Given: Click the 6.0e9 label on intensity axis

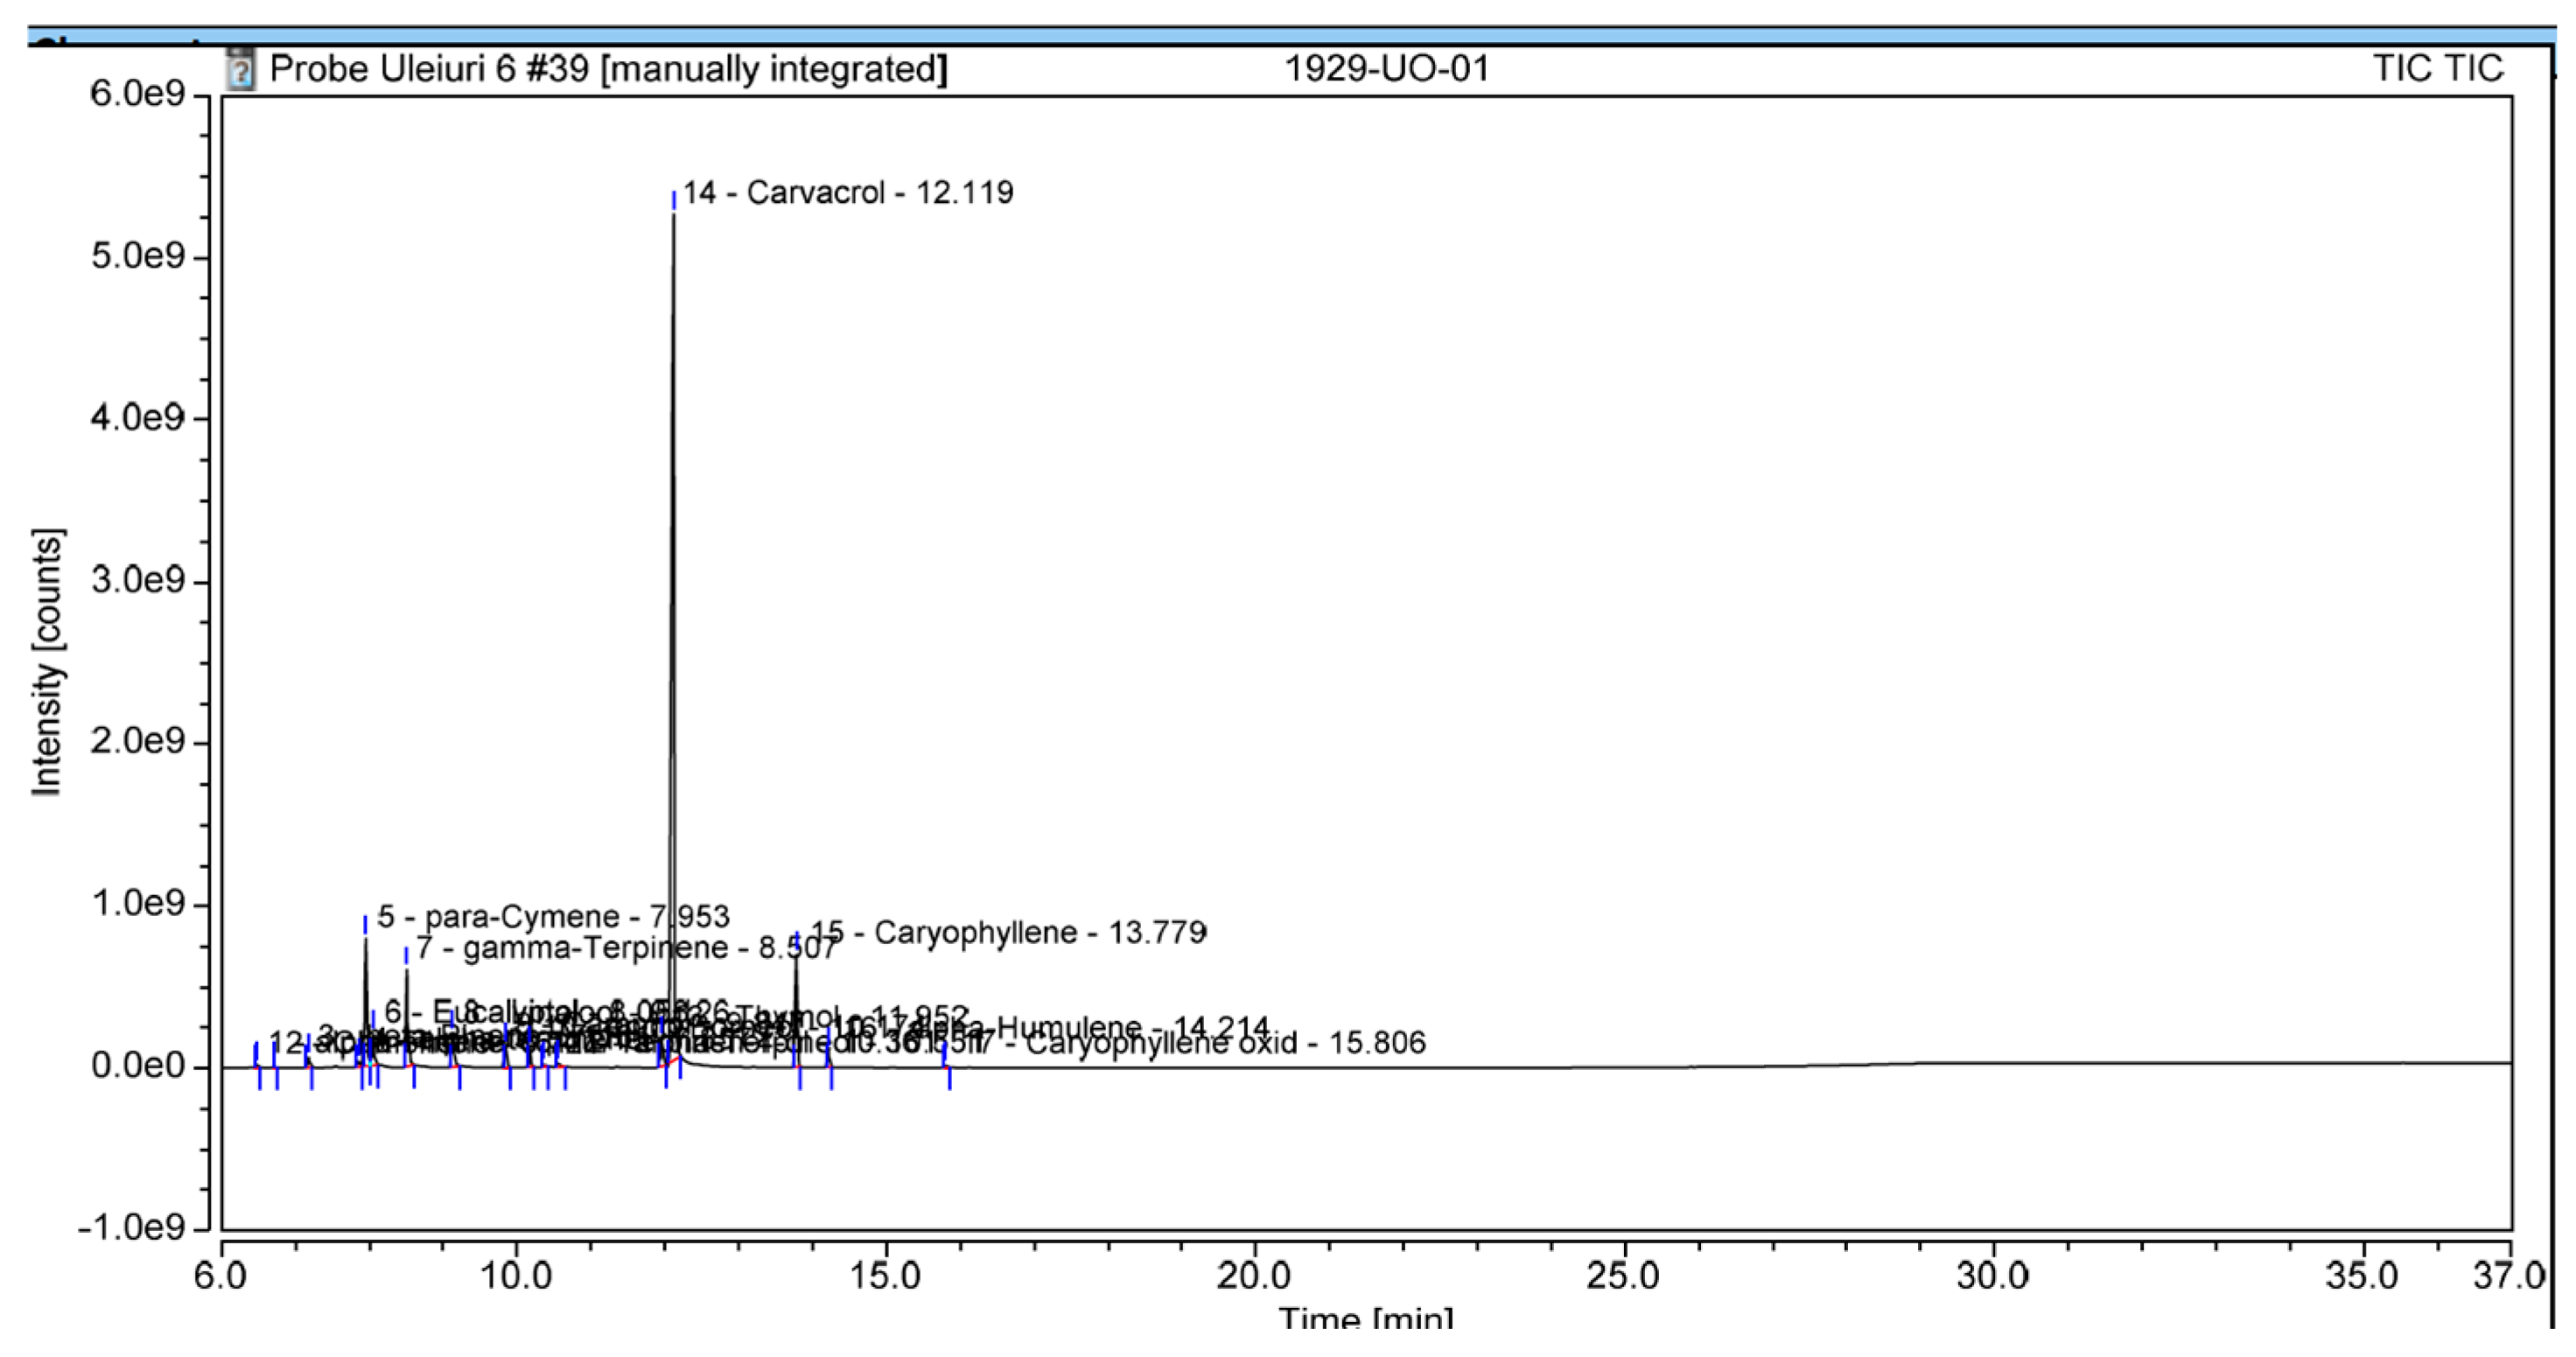Looking at the screenshot, I should tap(138, 94).
